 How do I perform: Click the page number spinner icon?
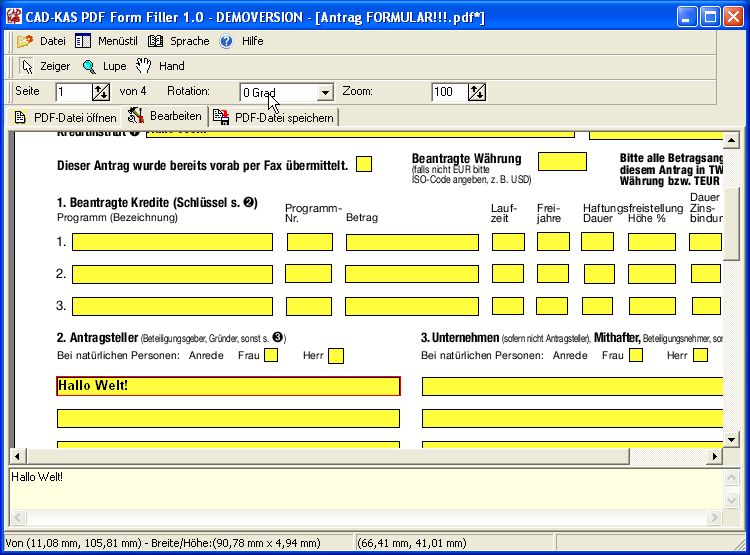click(x=100, y=92)
